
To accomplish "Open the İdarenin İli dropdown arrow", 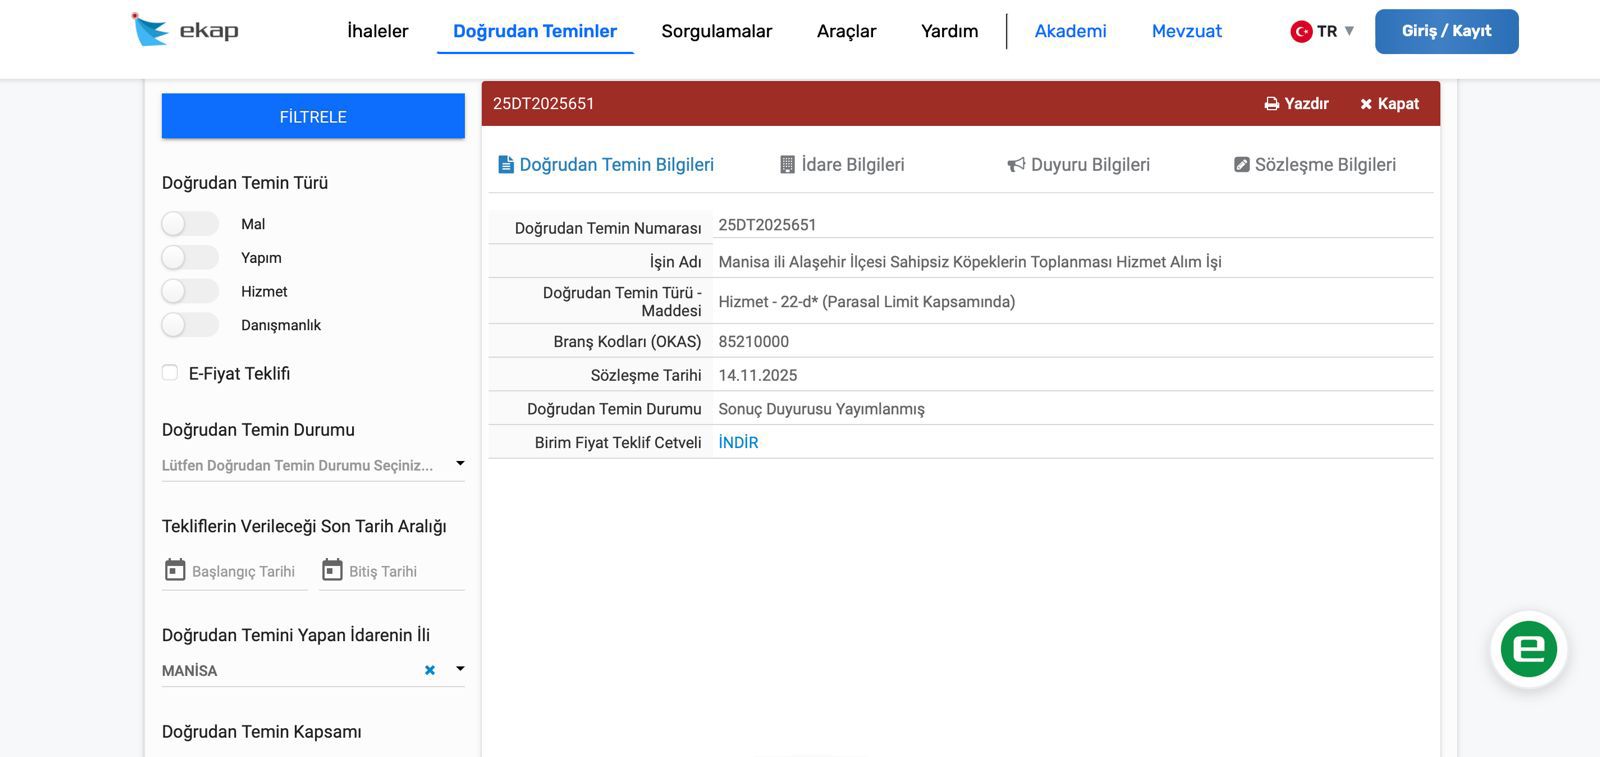I will click(x=460, y=669).
